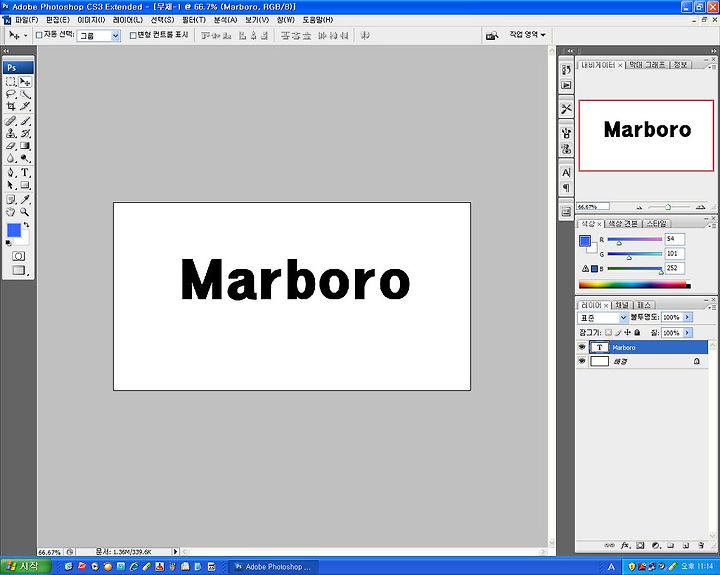The height and width of the screenshot is (575, 720).
Task: Delete layer with the trash icon
Action: pyautogui.click(x=701, y=546)
